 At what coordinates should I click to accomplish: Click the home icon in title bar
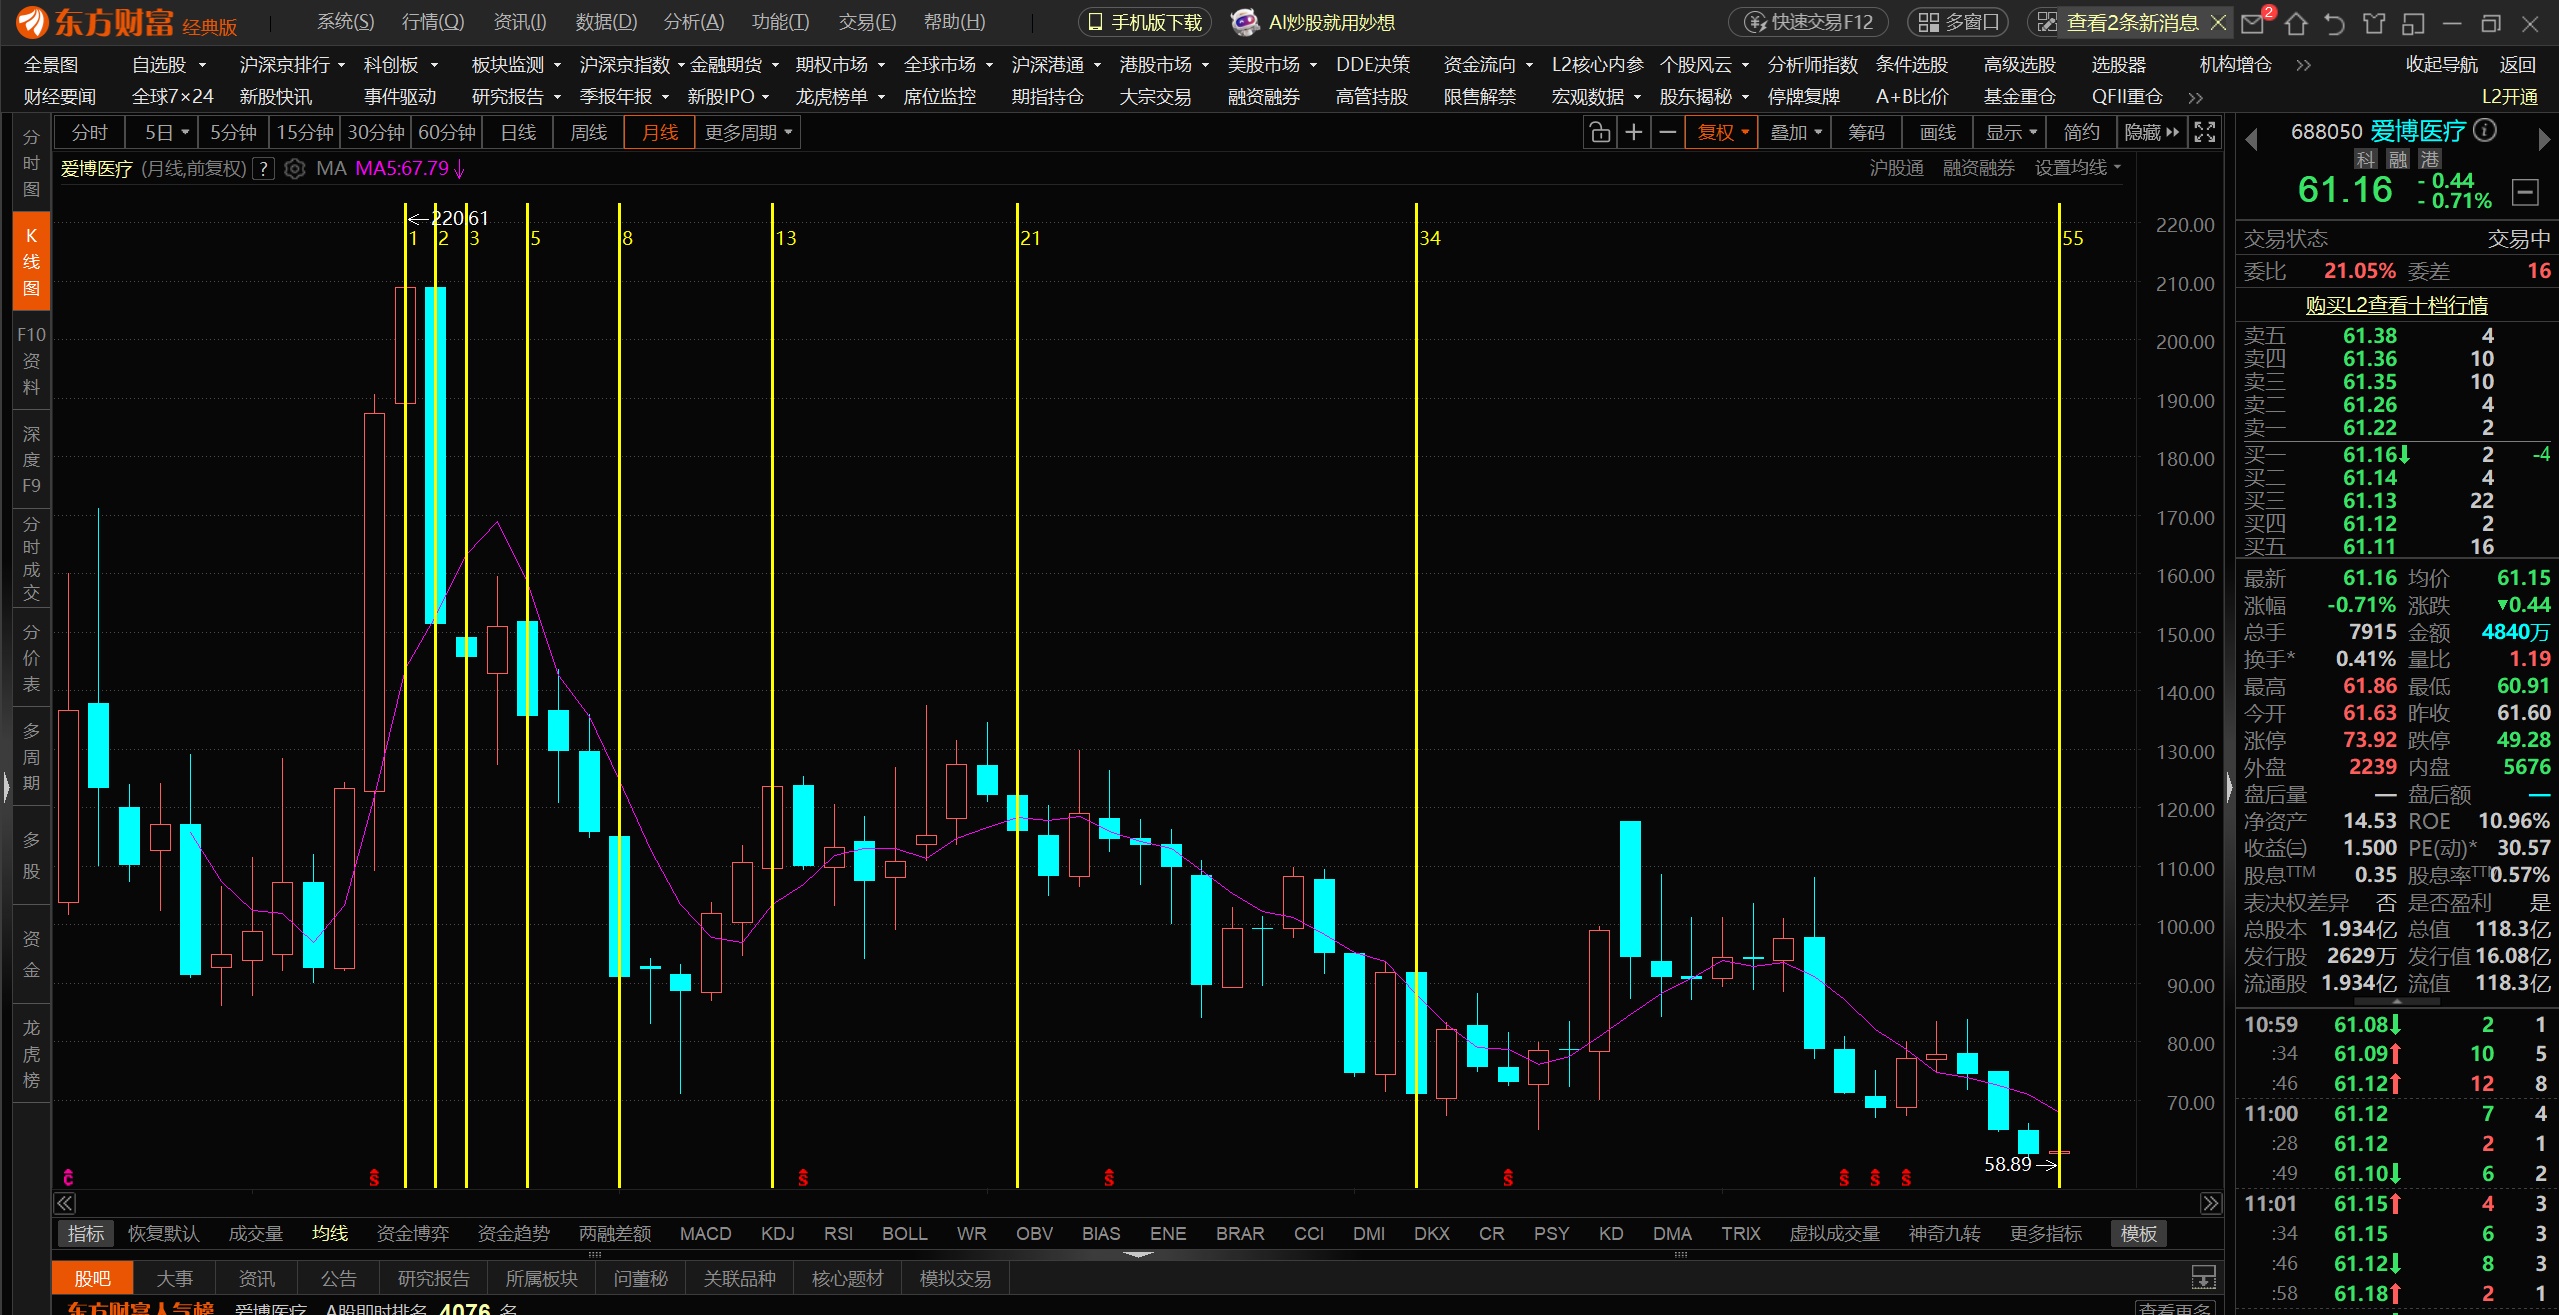click(x=2296, y=22)
